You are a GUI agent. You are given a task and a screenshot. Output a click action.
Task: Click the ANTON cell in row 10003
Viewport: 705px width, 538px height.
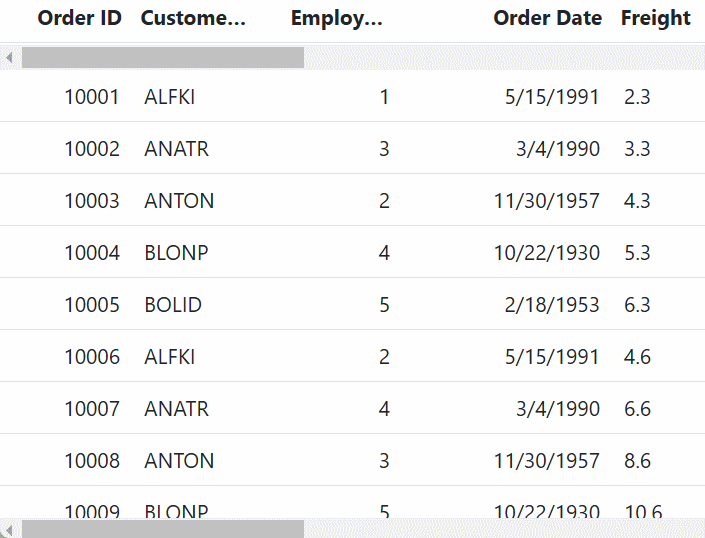179,201
